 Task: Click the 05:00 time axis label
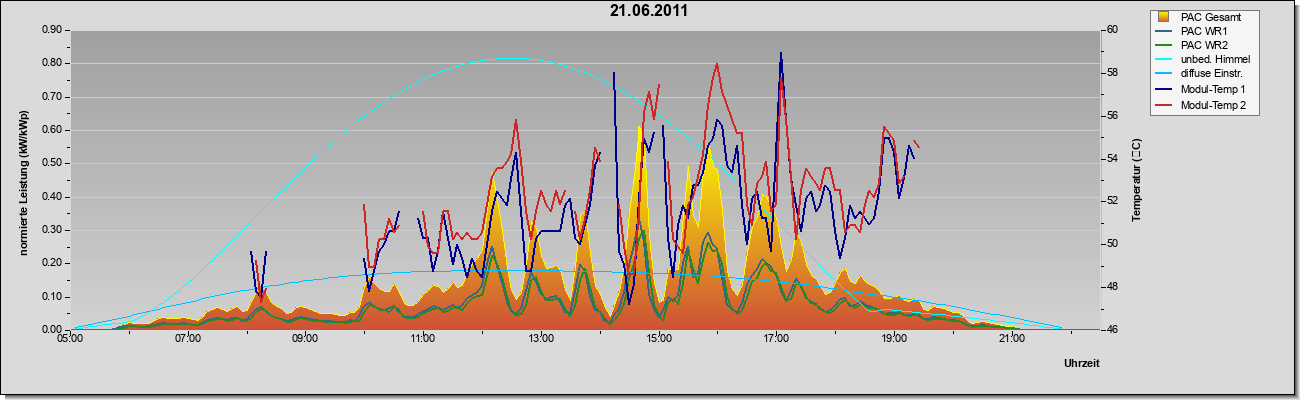(70, 338)
